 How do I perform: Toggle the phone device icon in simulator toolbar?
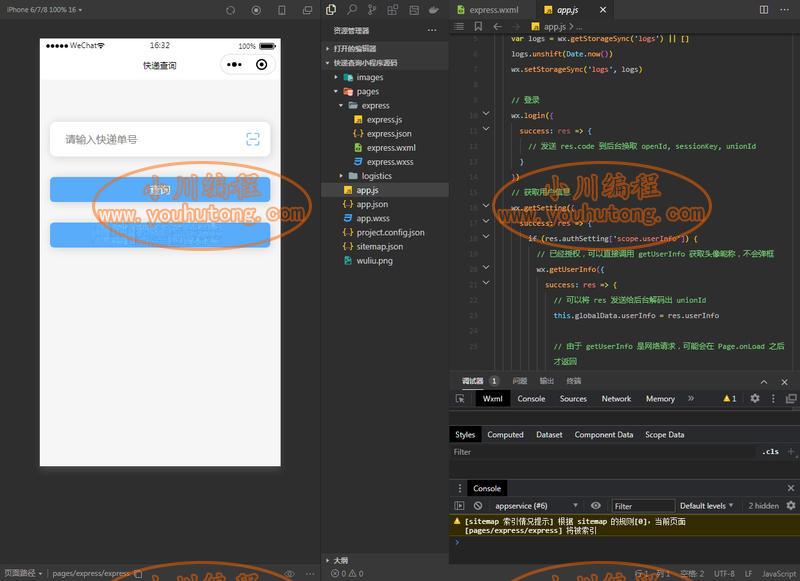click(282, 10)
